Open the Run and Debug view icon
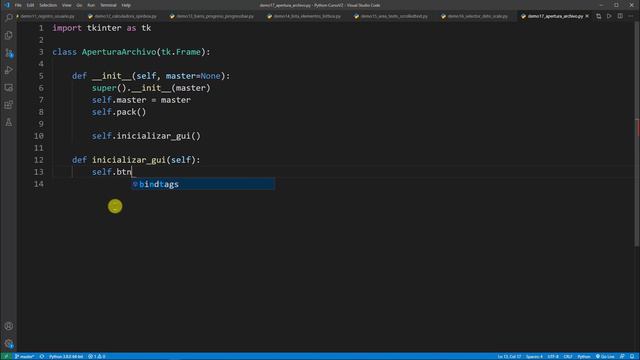 point(9,70)
